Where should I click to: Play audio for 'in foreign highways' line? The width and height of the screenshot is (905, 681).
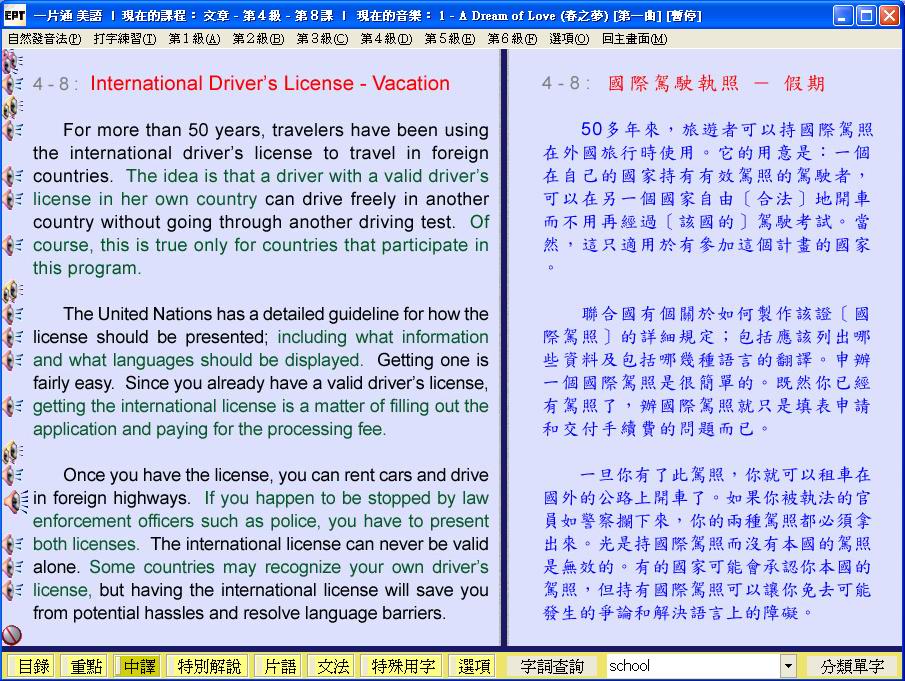(13, 498)
